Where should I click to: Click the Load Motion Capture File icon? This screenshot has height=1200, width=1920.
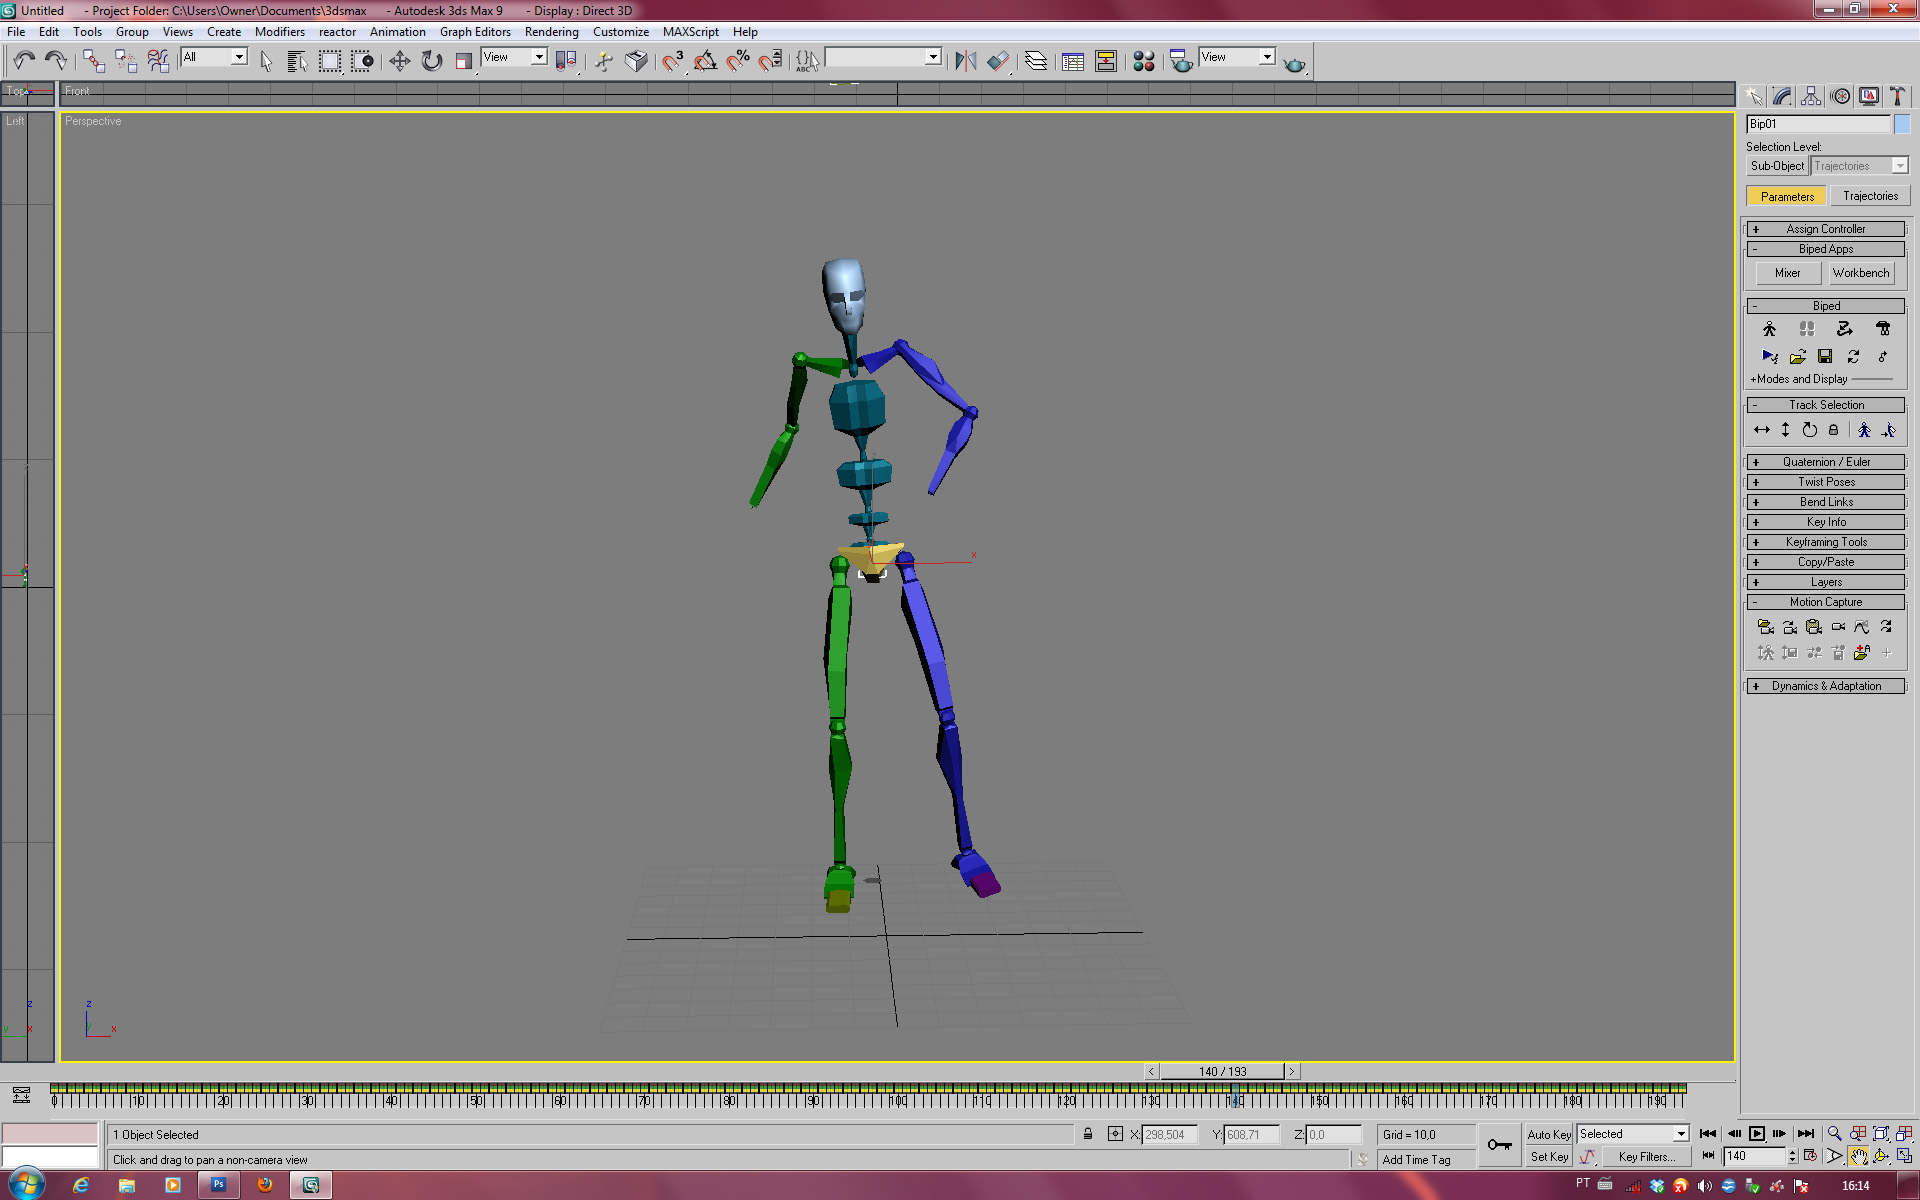tap(1766, 627)
